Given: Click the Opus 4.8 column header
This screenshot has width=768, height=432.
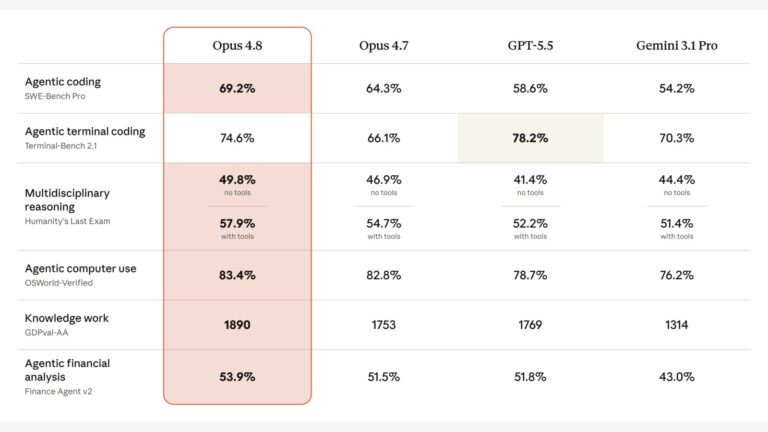Looking at the screenshot, I should click(x=237, y=46).
